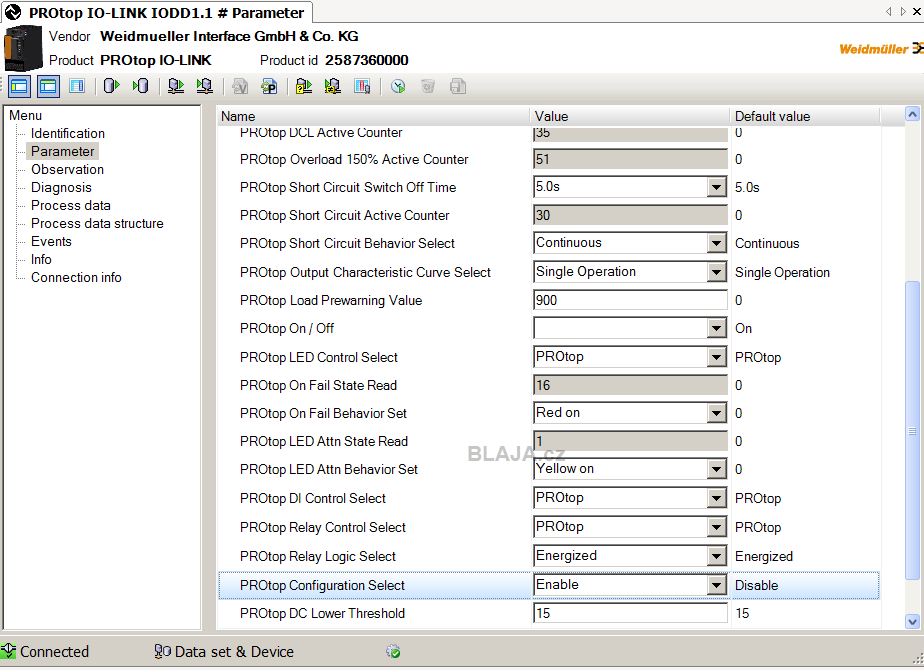Click the cylinder icon with arrow pointing in
This screenshot has height=670, width=924.
click(140, 87)
